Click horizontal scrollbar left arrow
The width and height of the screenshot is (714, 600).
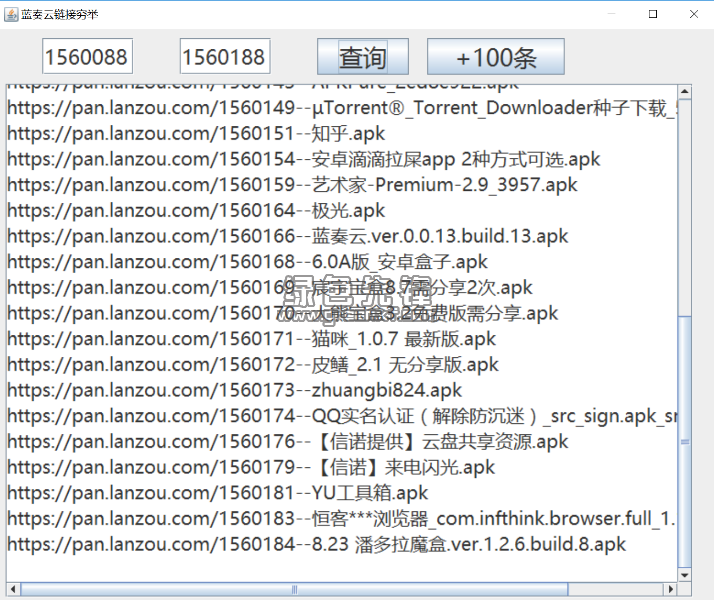(x=13, y=589)
